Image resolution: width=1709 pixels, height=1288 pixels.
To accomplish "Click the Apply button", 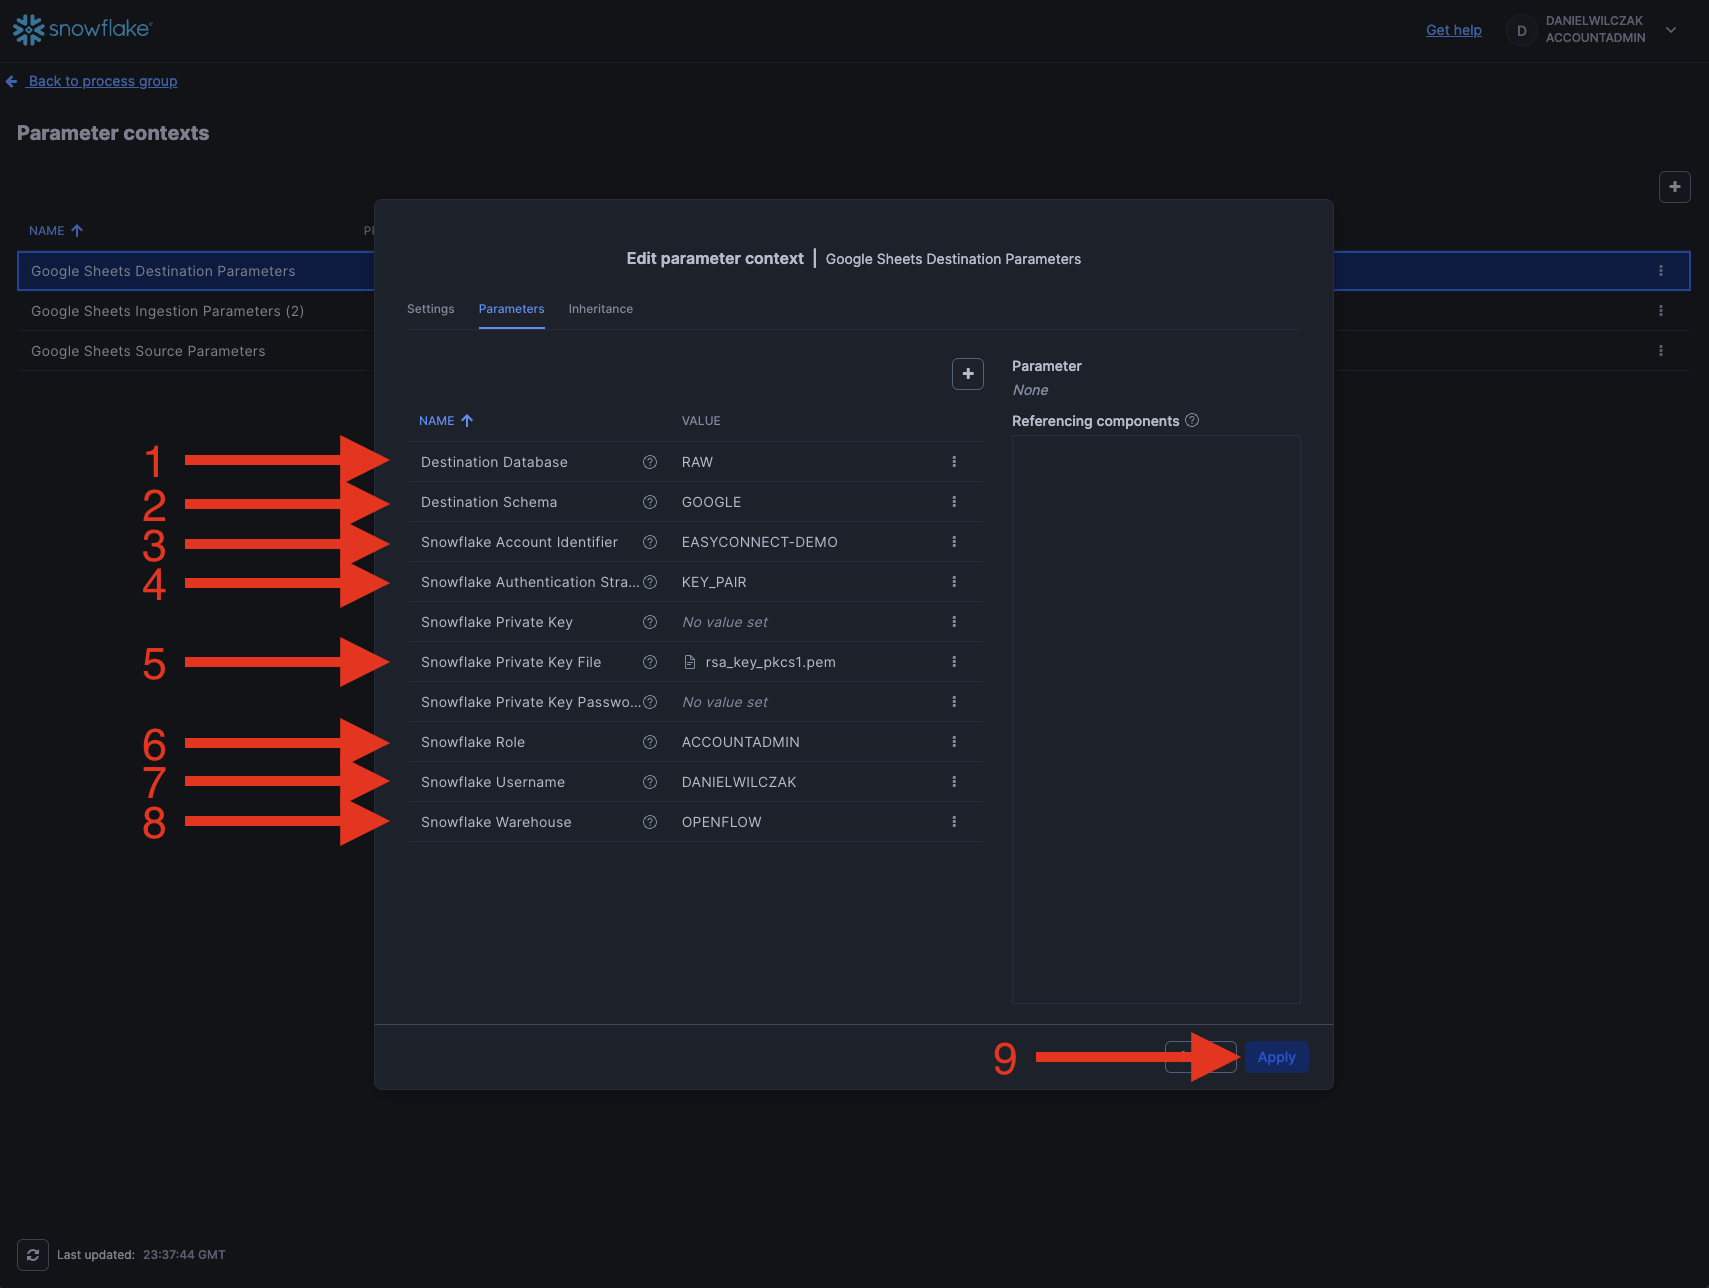I will pos(1276,1057).
